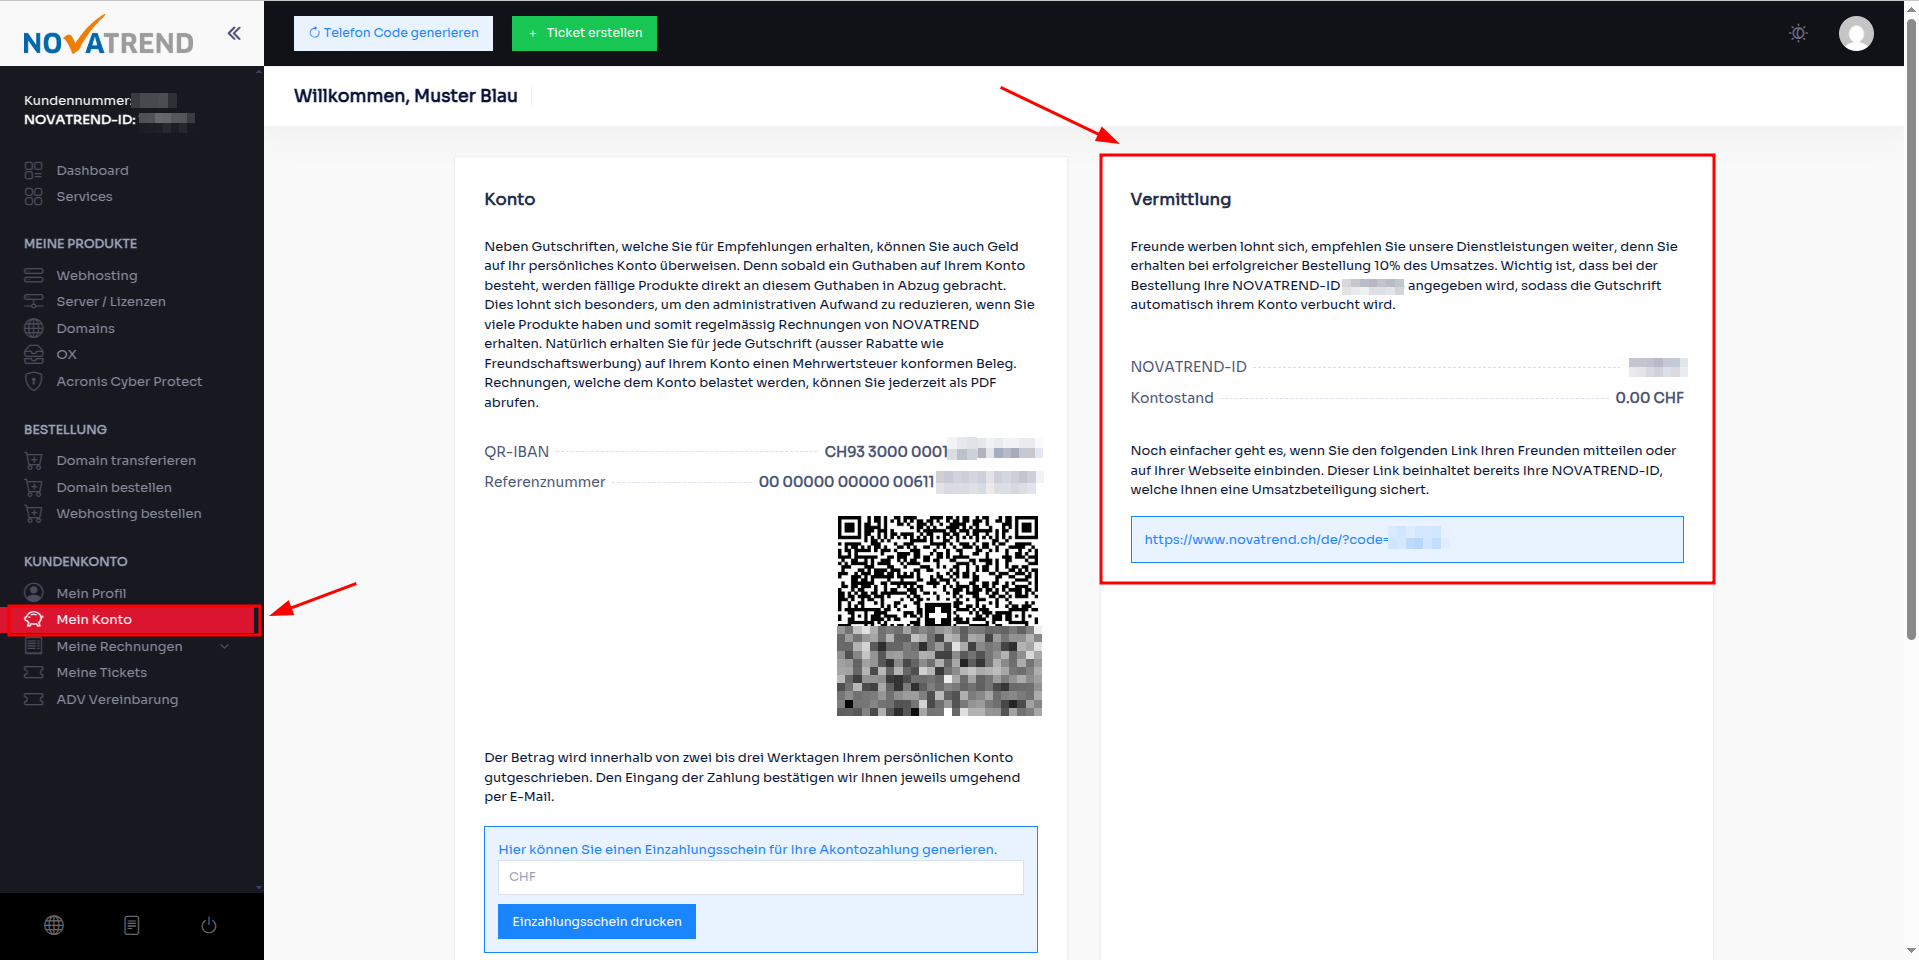Screen dimensions: 1919x960
Task: Click the payment QR code image
Action: [x=938, y=615]
